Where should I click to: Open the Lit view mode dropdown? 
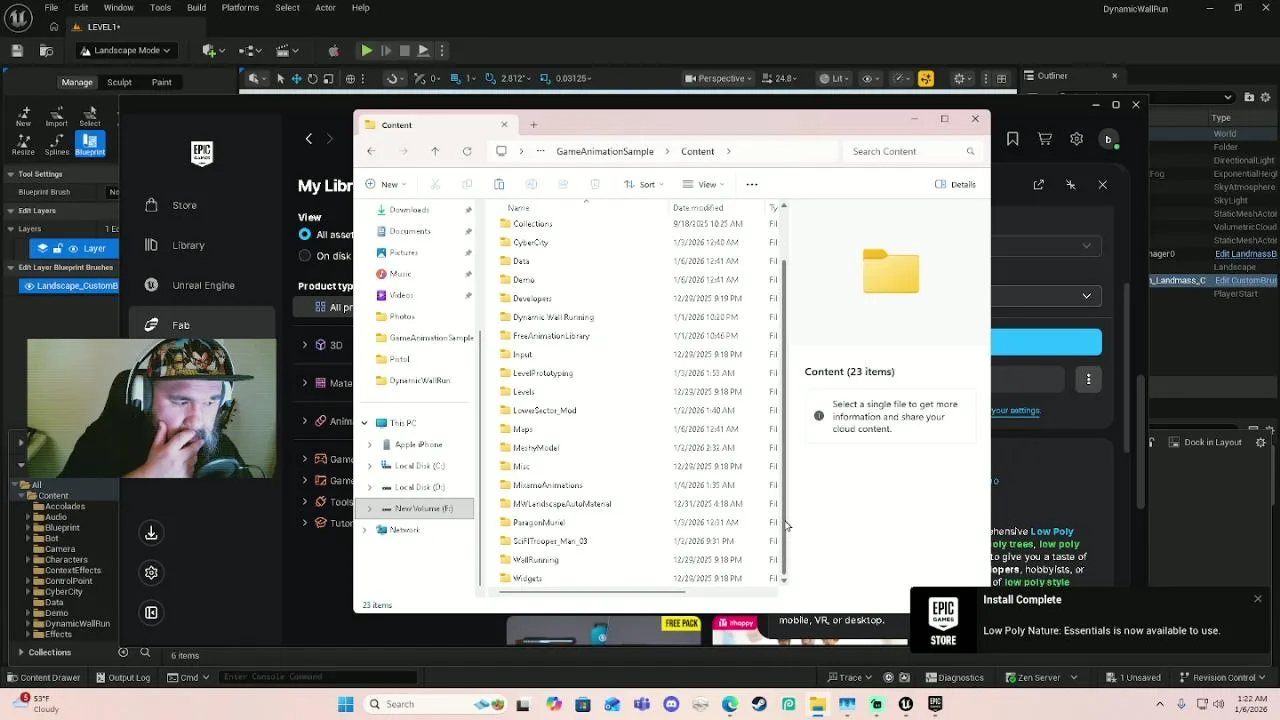[833, 79]
